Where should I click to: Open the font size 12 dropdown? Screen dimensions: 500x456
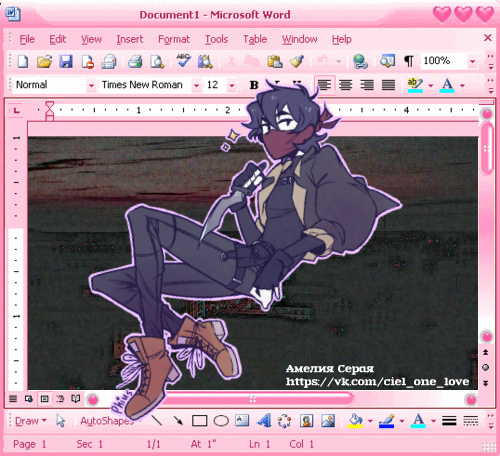pyautogui.click(x=232, y=86)
